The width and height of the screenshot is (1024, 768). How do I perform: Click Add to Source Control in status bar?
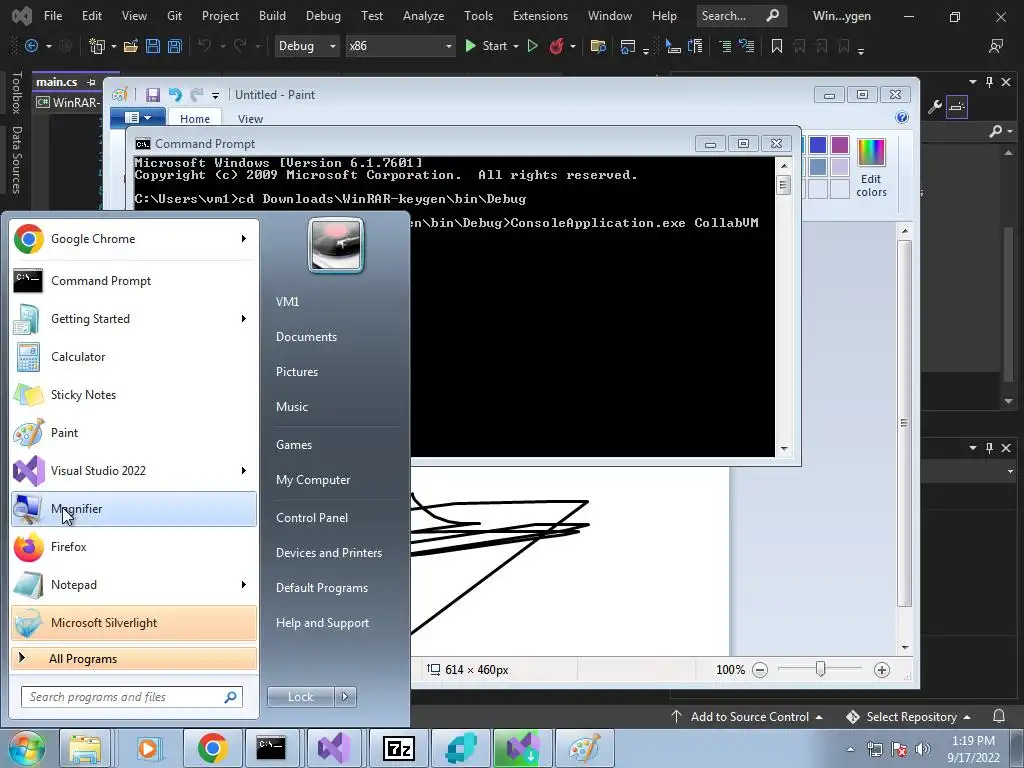746,716
